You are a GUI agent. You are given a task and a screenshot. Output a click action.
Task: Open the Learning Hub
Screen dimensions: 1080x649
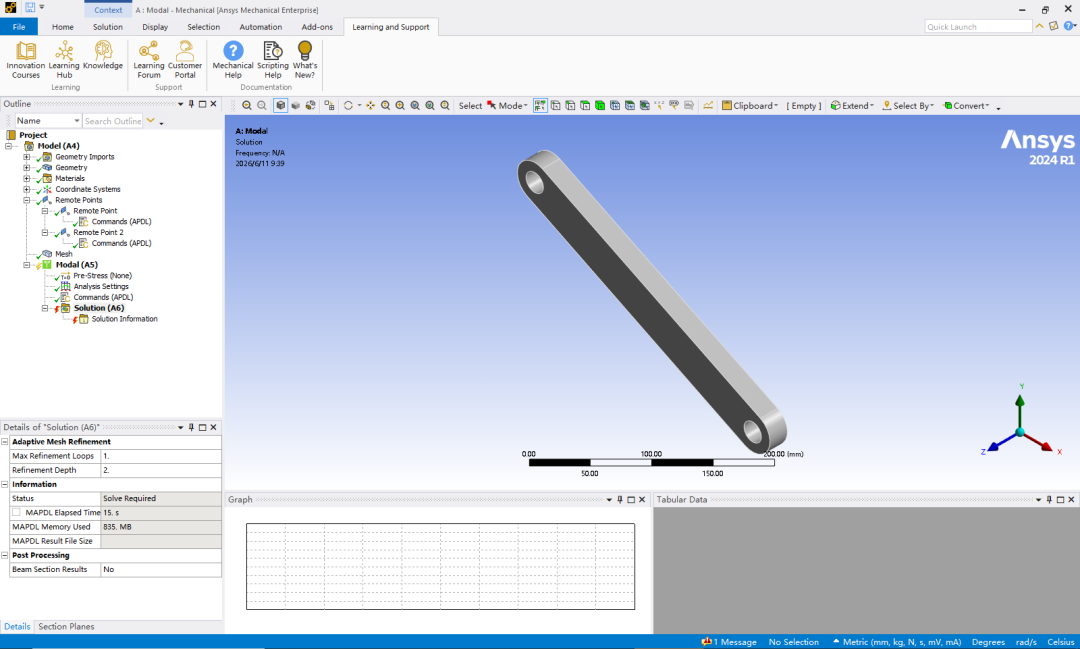pos(64,60)
